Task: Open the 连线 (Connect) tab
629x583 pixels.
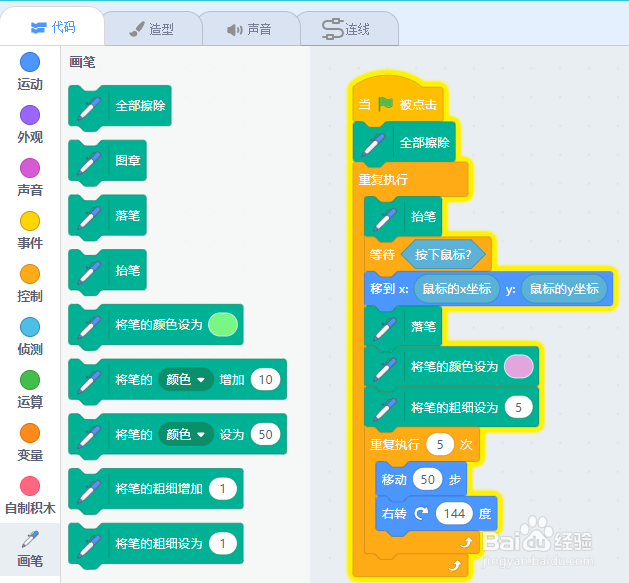Action: [x=347, y=29]
